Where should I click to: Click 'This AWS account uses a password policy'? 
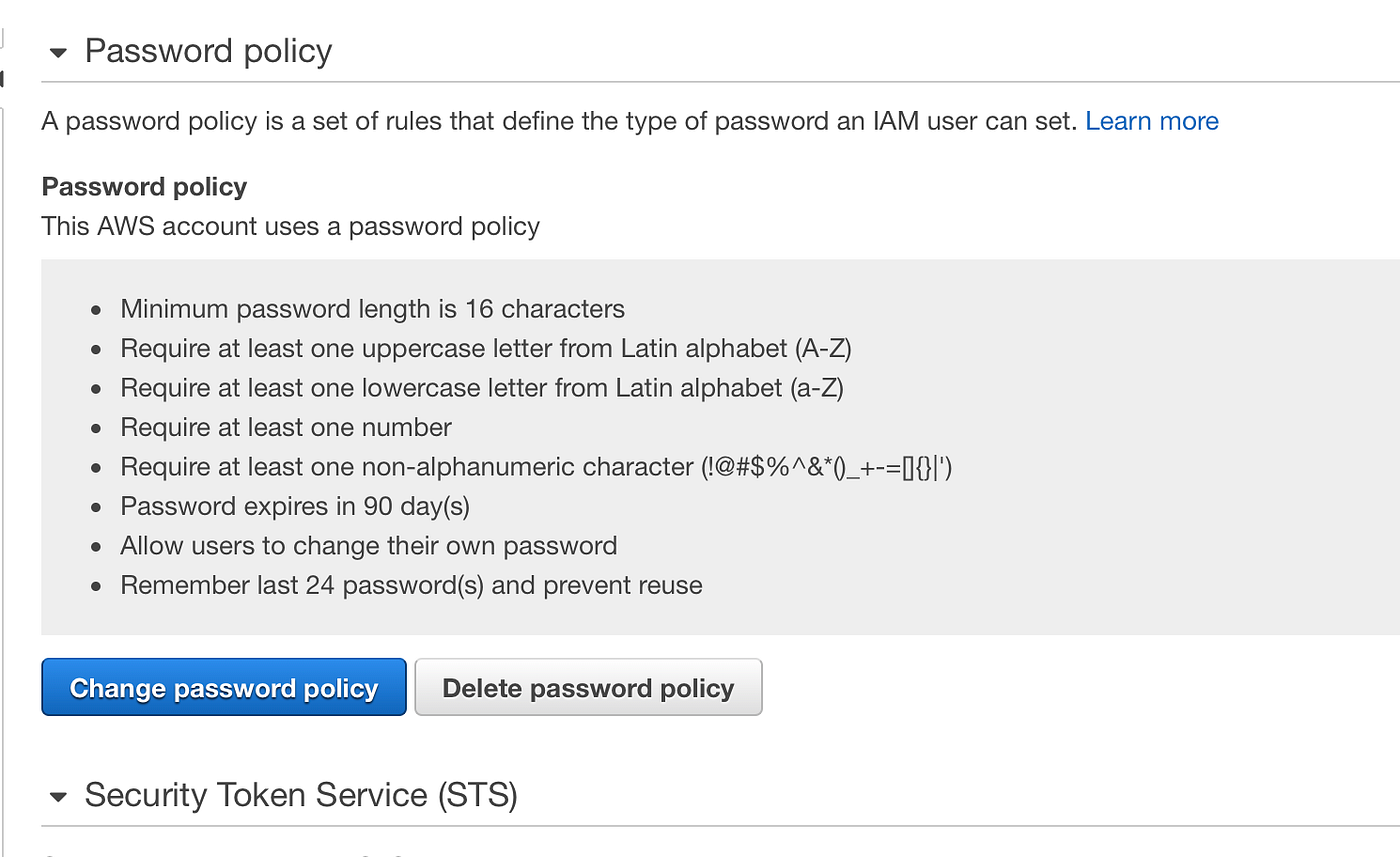pyautogui.click(x=290, y=226)
